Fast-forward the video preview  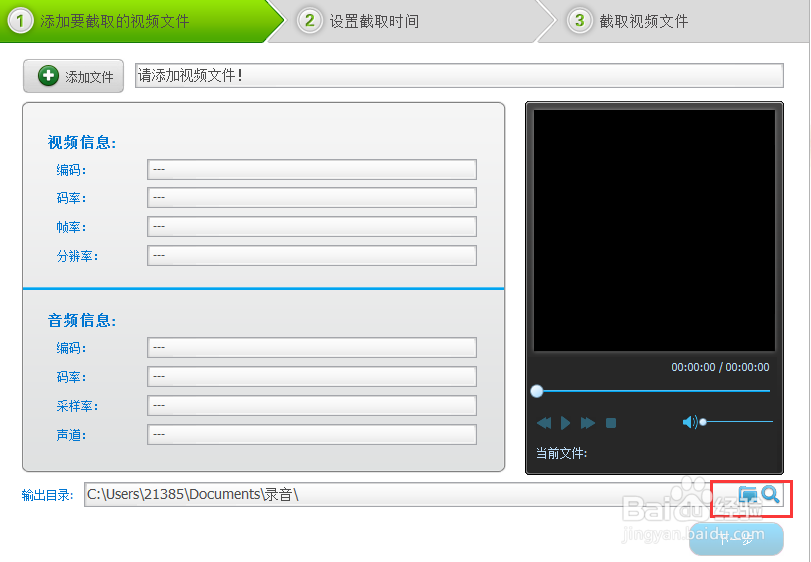(588, 423)
